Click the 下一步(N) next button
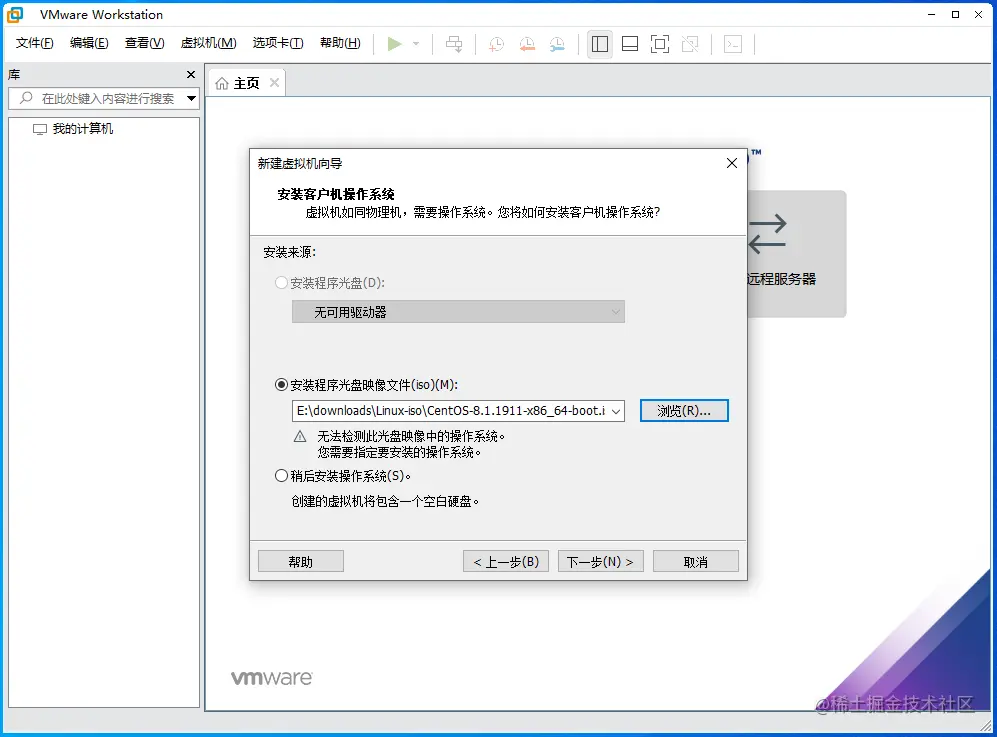 (x=600, y=560)
